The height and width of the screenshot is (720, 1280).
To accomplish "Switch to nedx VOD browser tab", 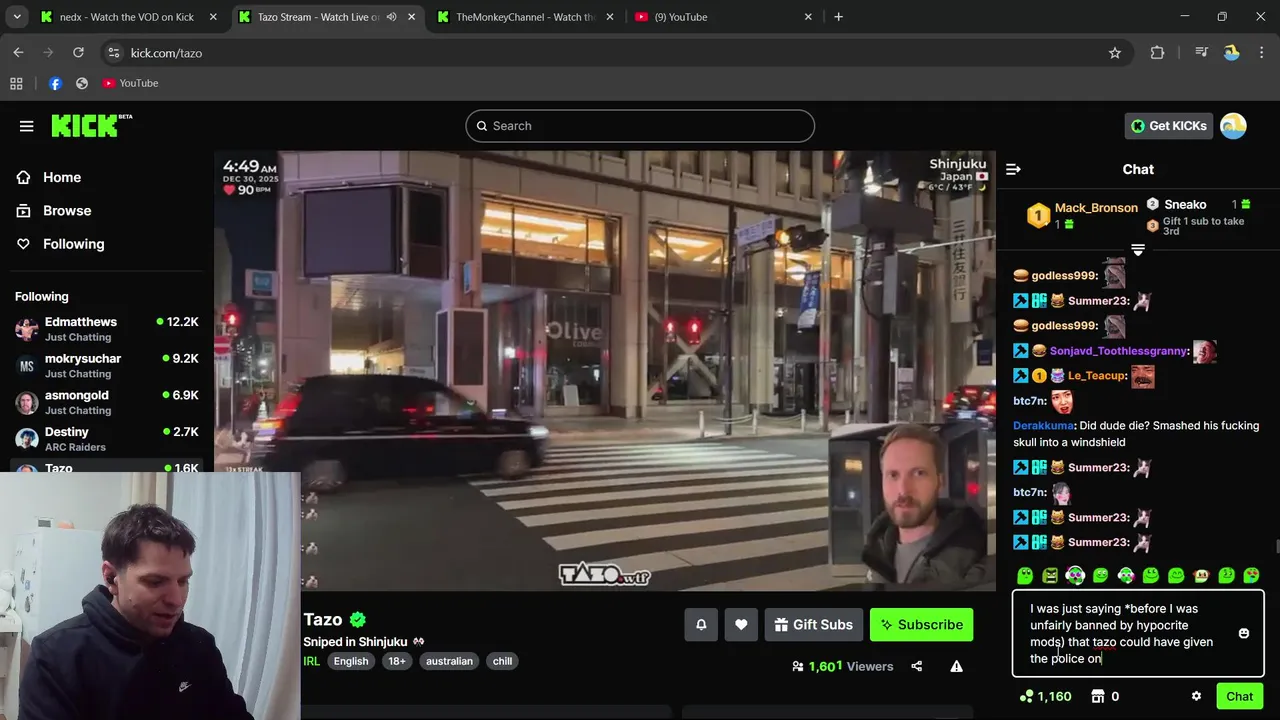I will pyautogui.click(x=127, y=17).
